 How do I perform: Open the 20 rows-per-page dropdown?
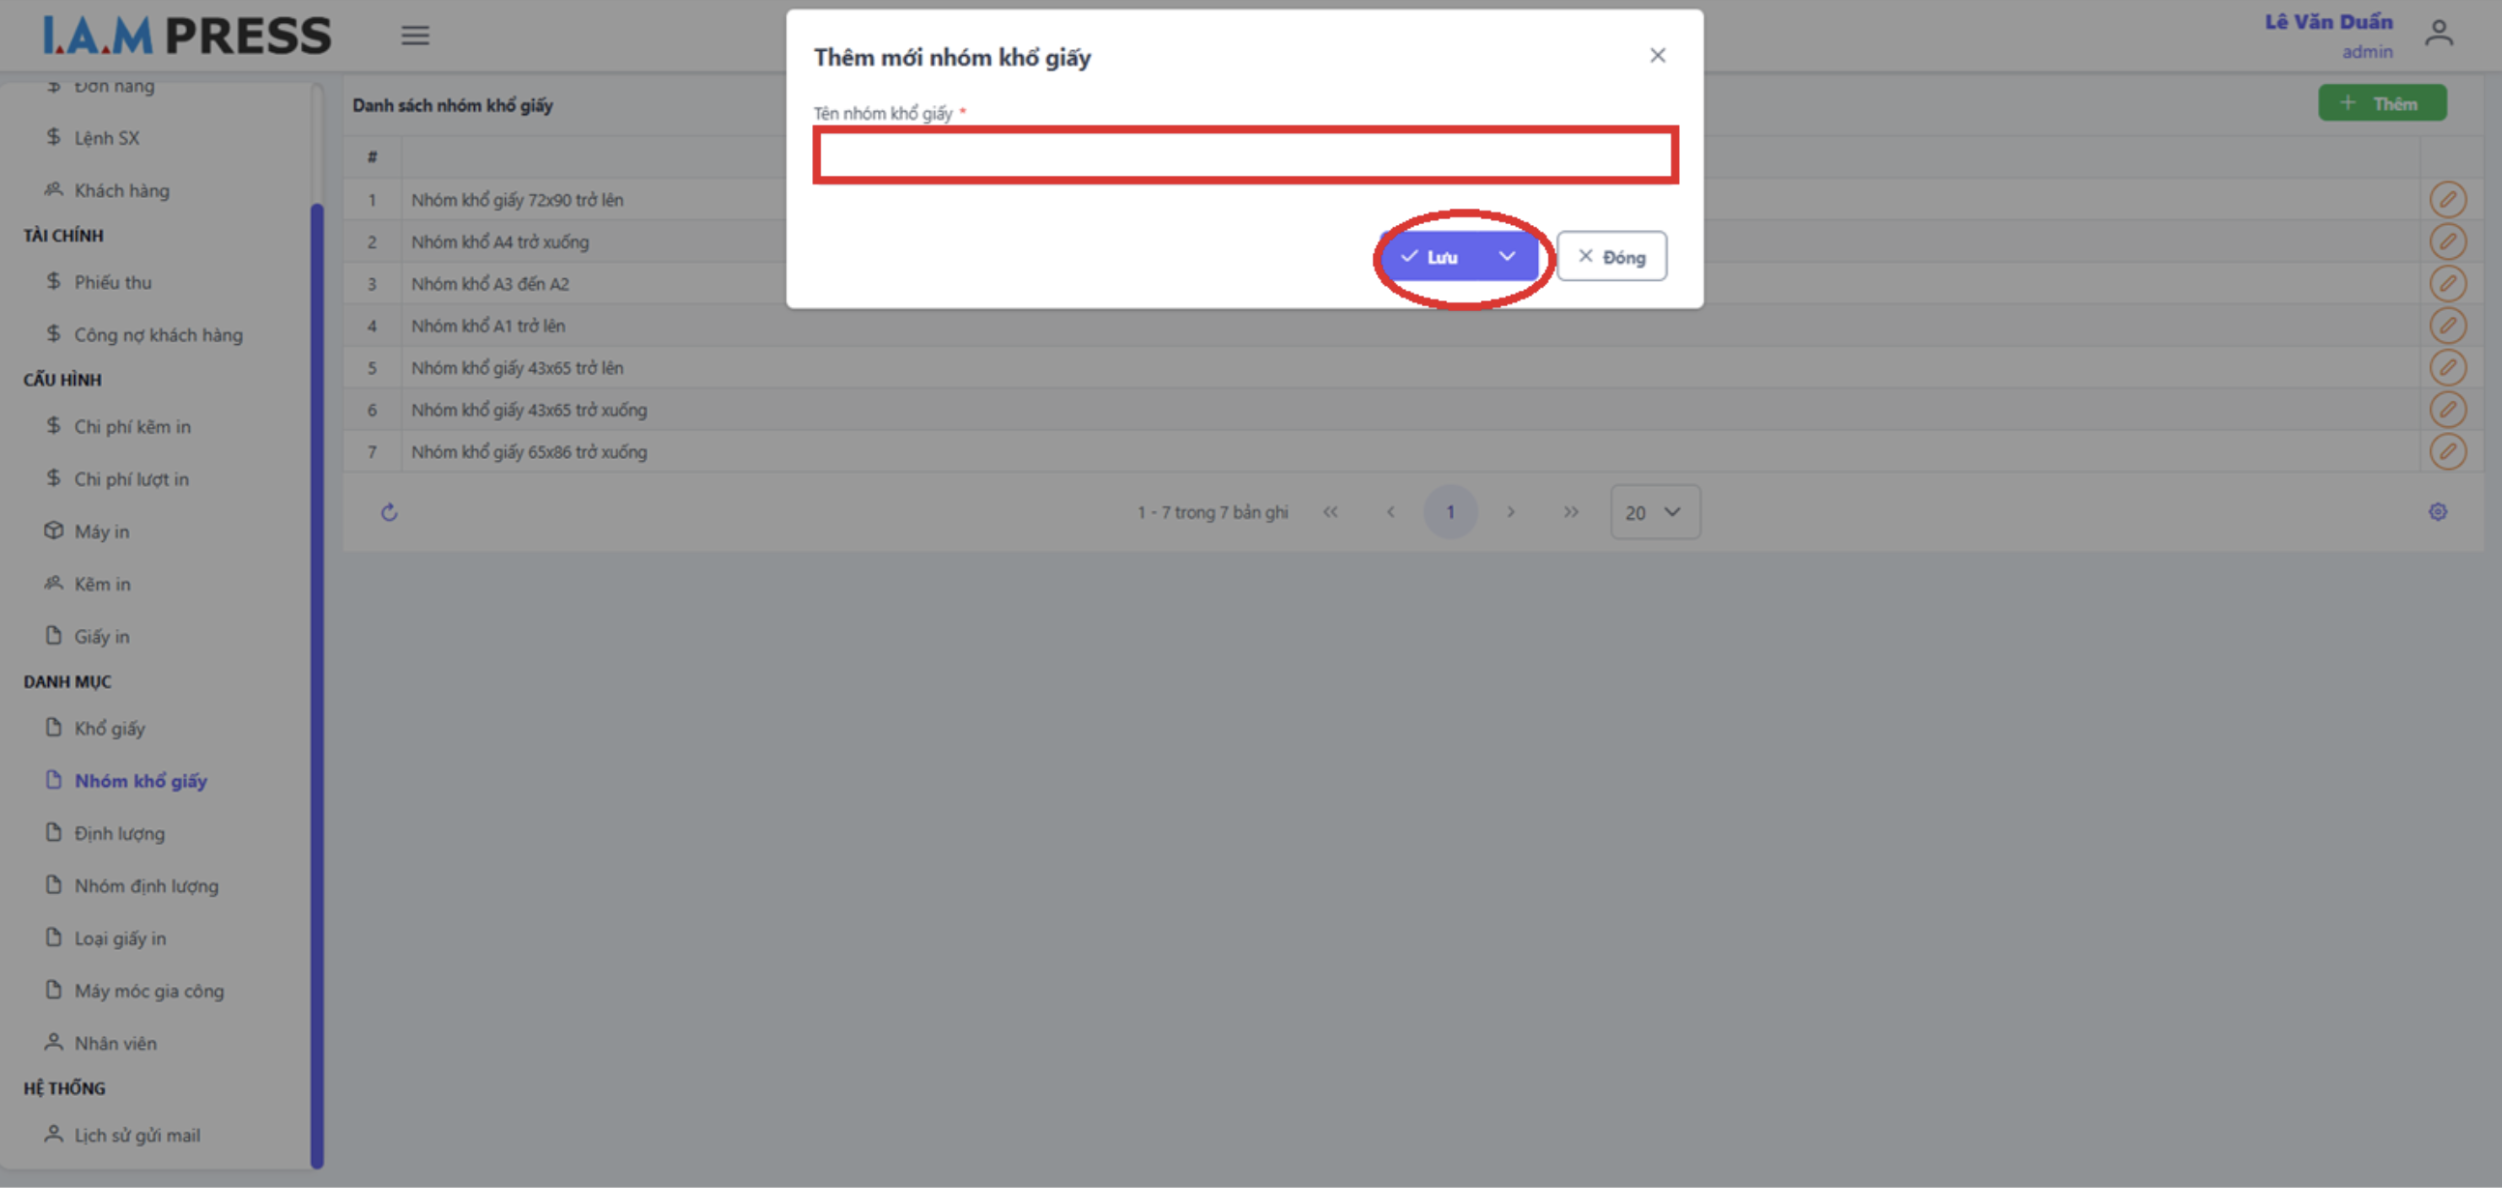point(1654,512)
